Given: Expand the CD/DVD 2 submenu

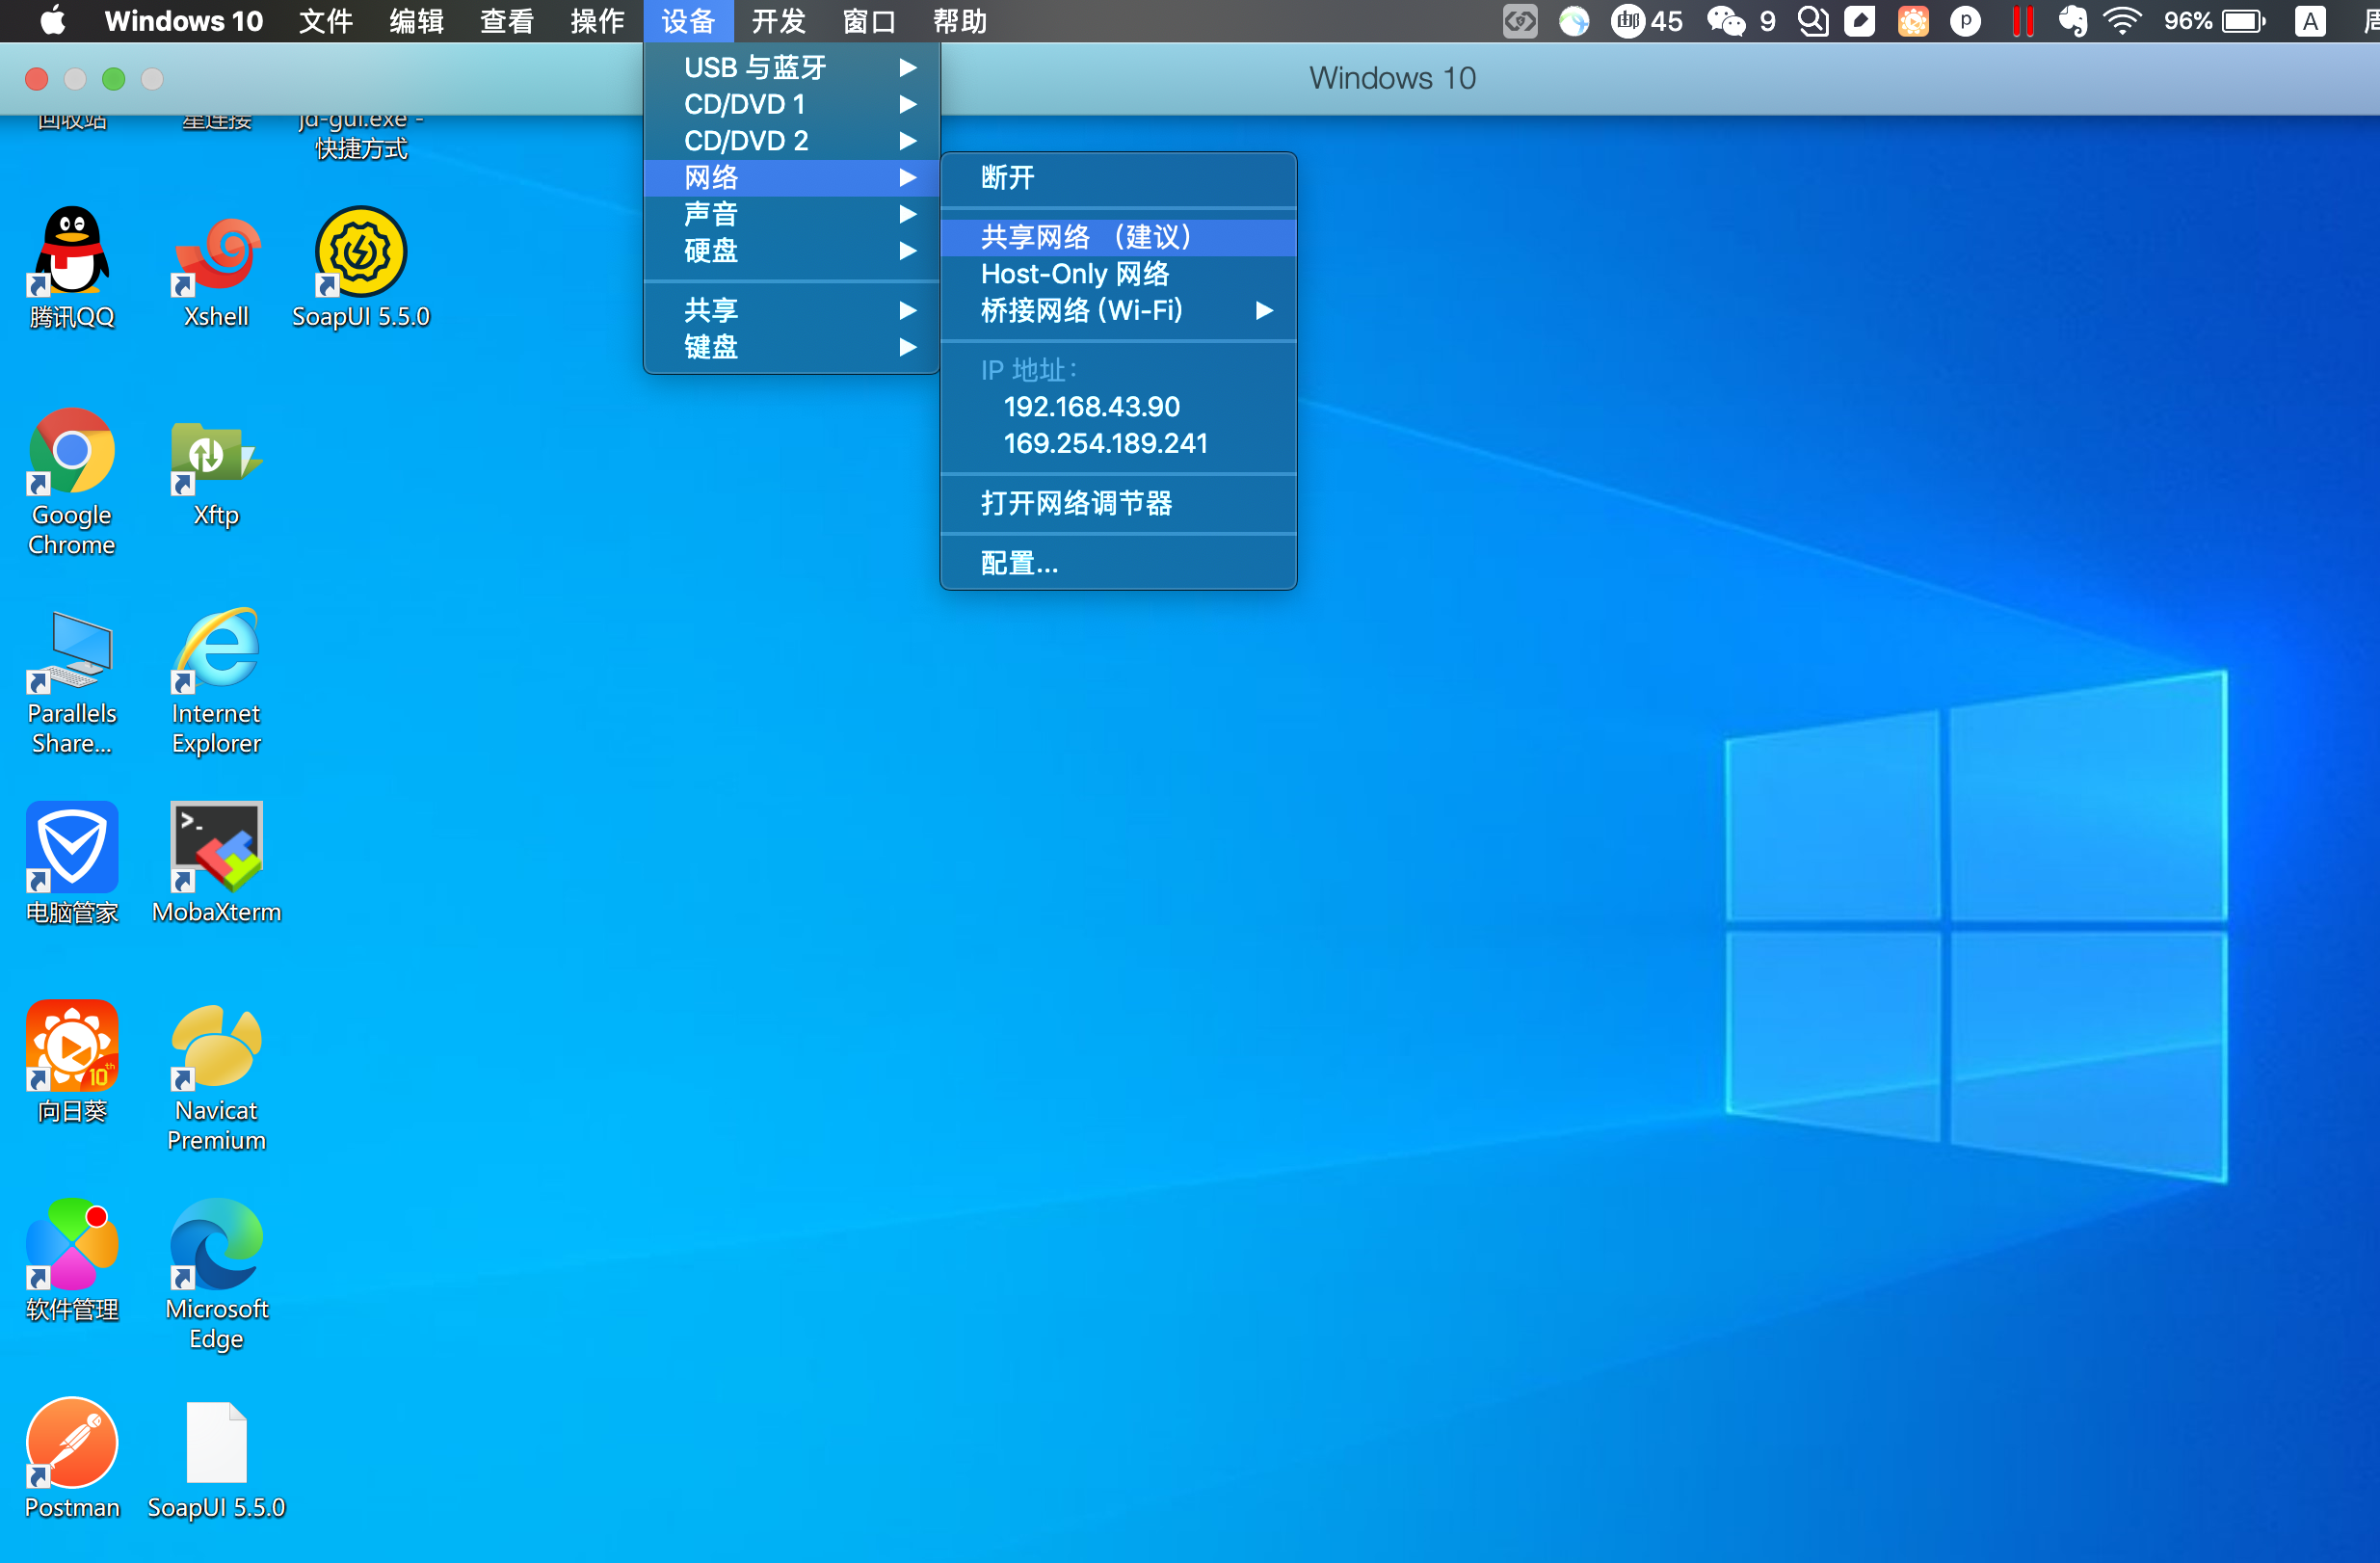Looking at the screenshot, I should click(x=791, y=141).
